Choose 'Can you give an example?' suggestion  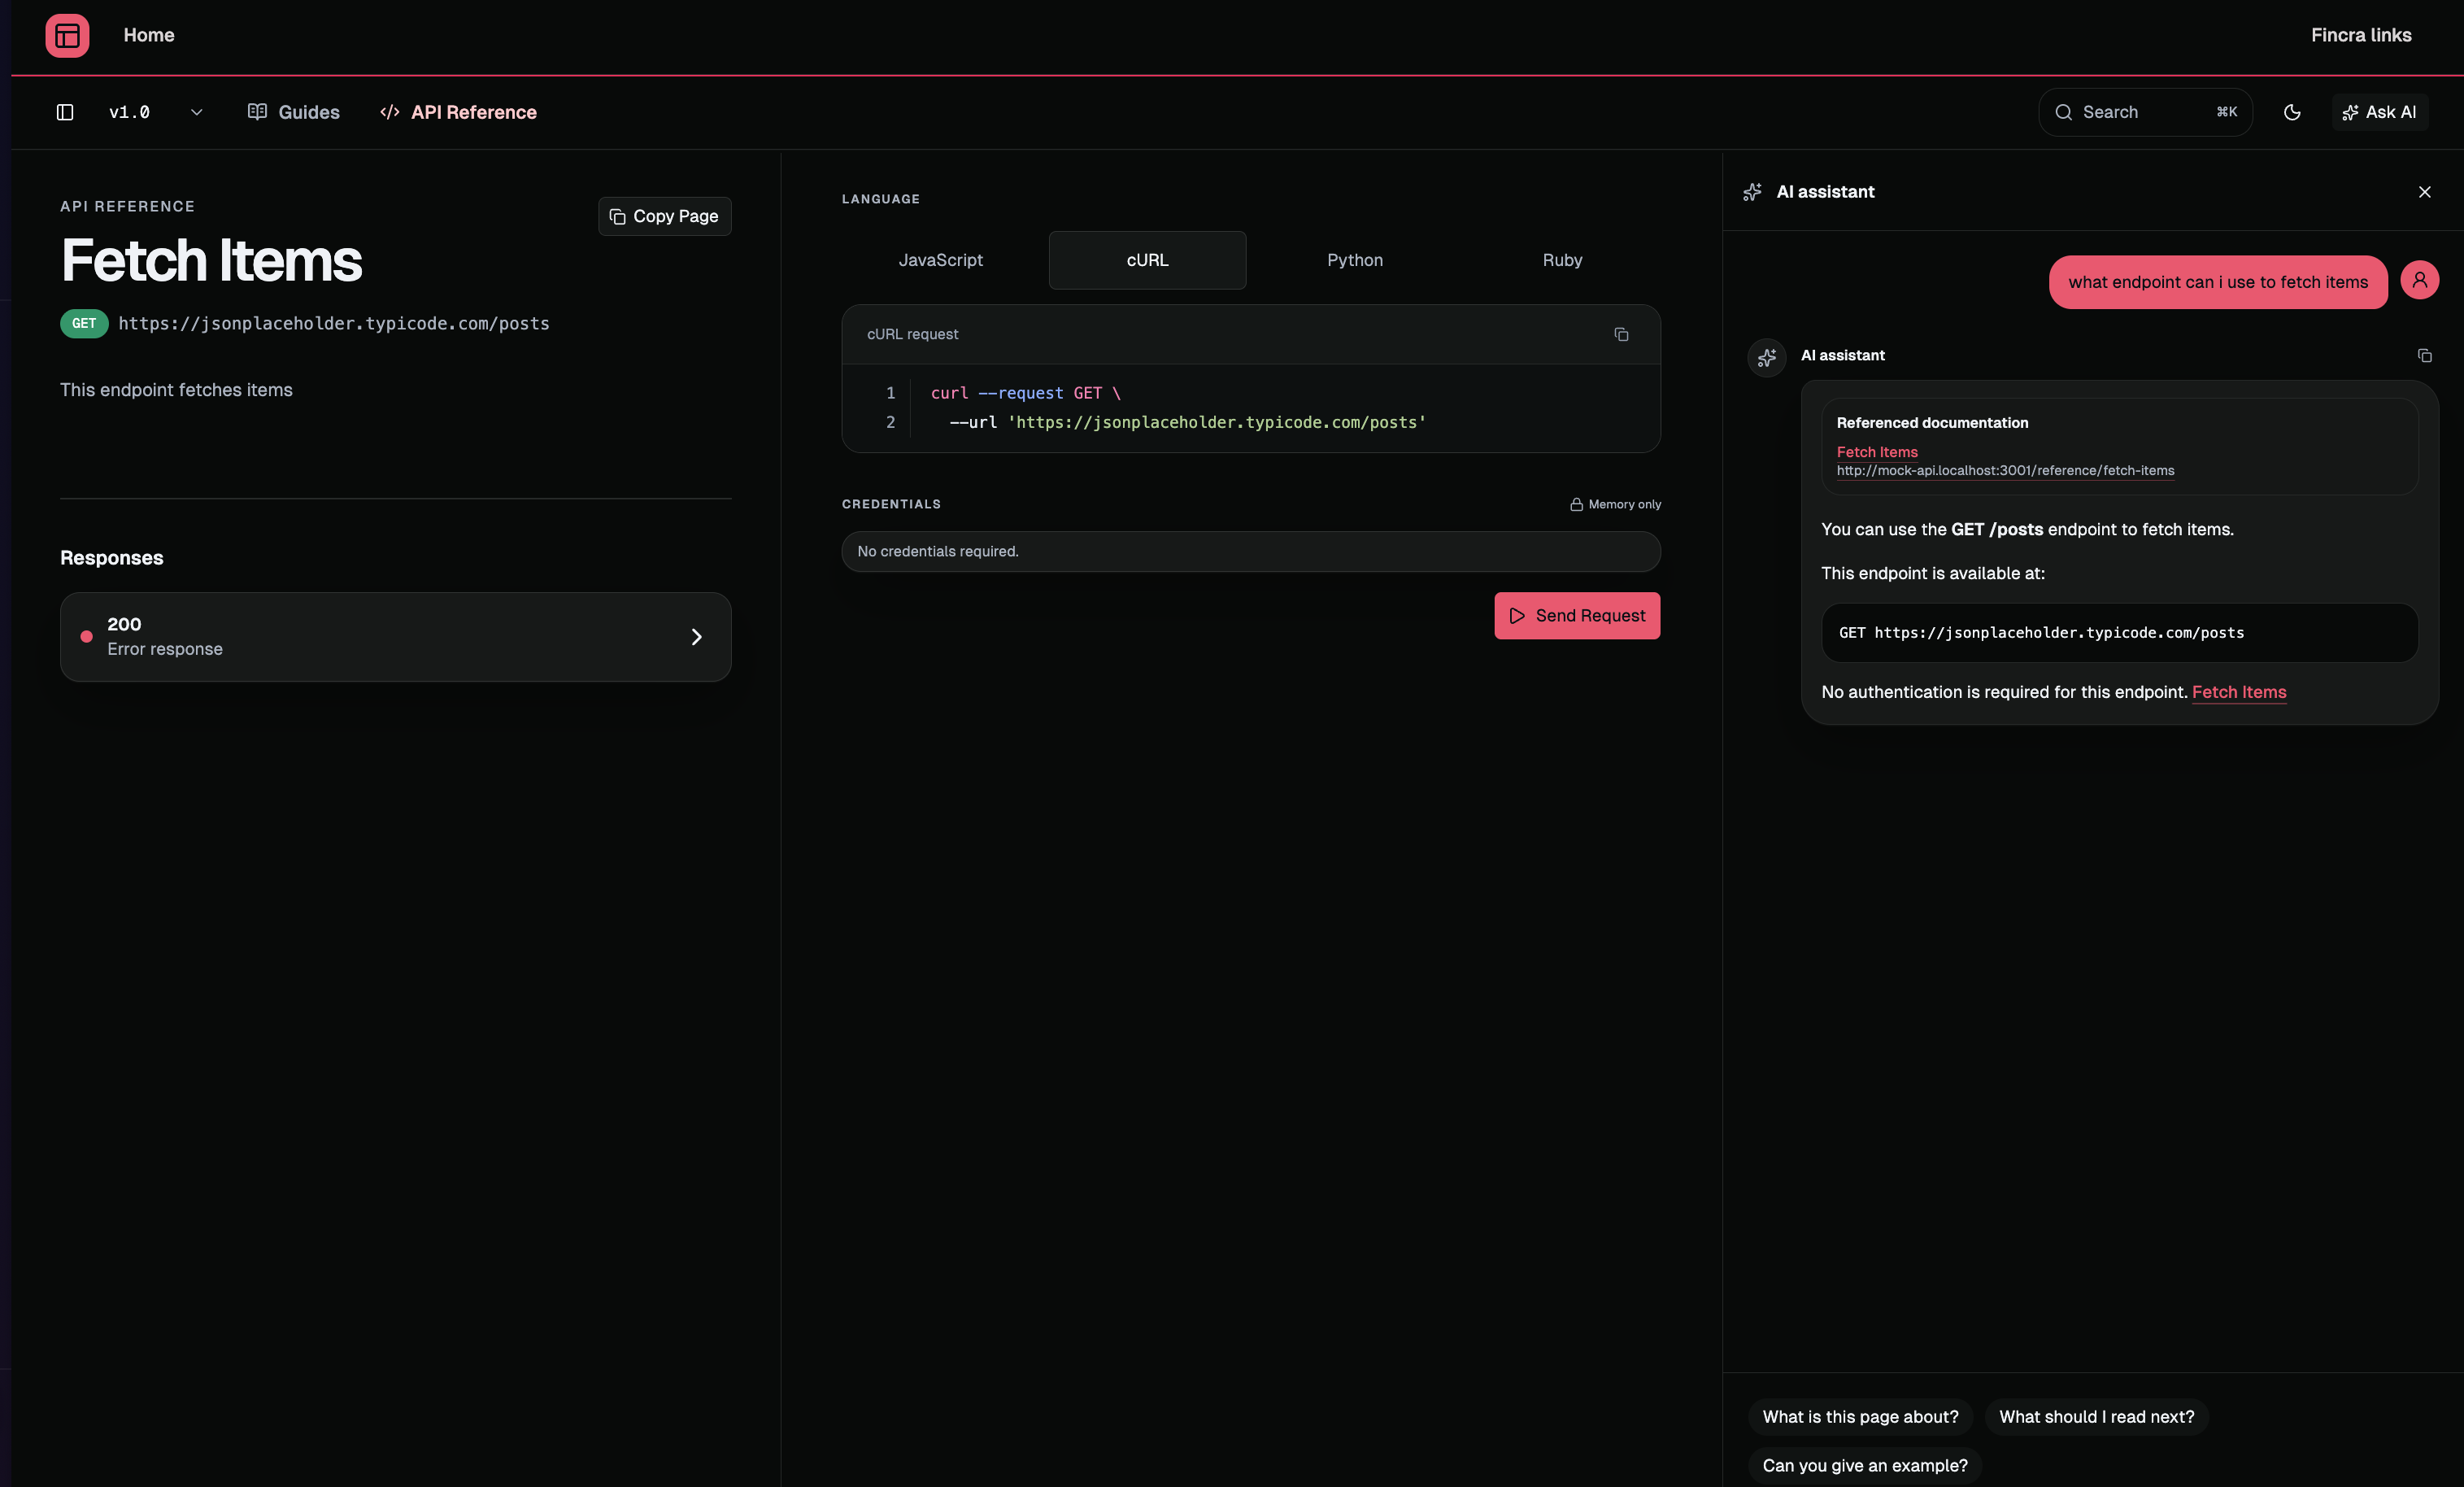[x=1864, y=1466]
